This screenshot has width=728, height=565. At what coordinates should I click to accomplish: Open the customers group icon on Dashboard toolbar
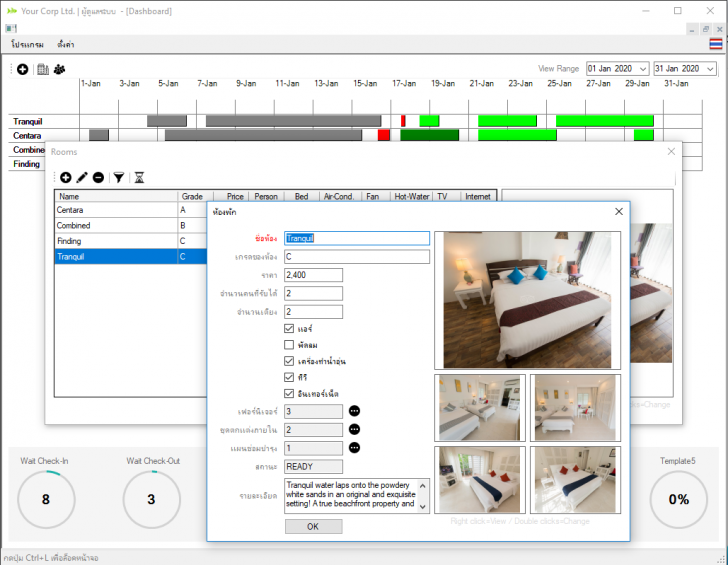point(59,69)
